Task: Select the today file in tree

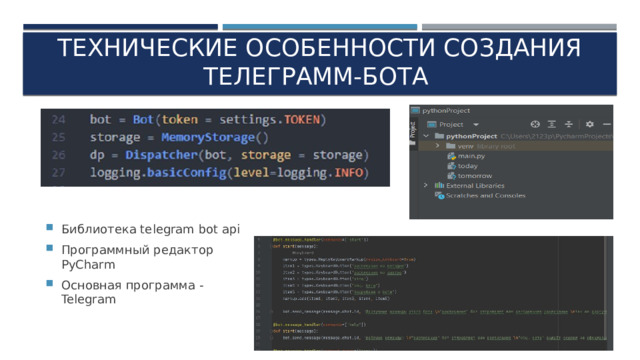Action: click(468, 166)
